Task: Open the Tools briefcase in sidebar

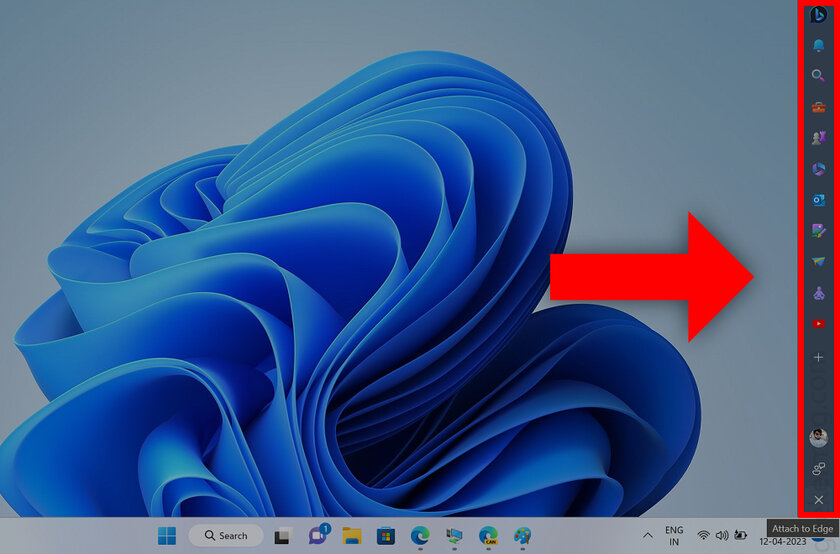Action: tap(818, 107)
